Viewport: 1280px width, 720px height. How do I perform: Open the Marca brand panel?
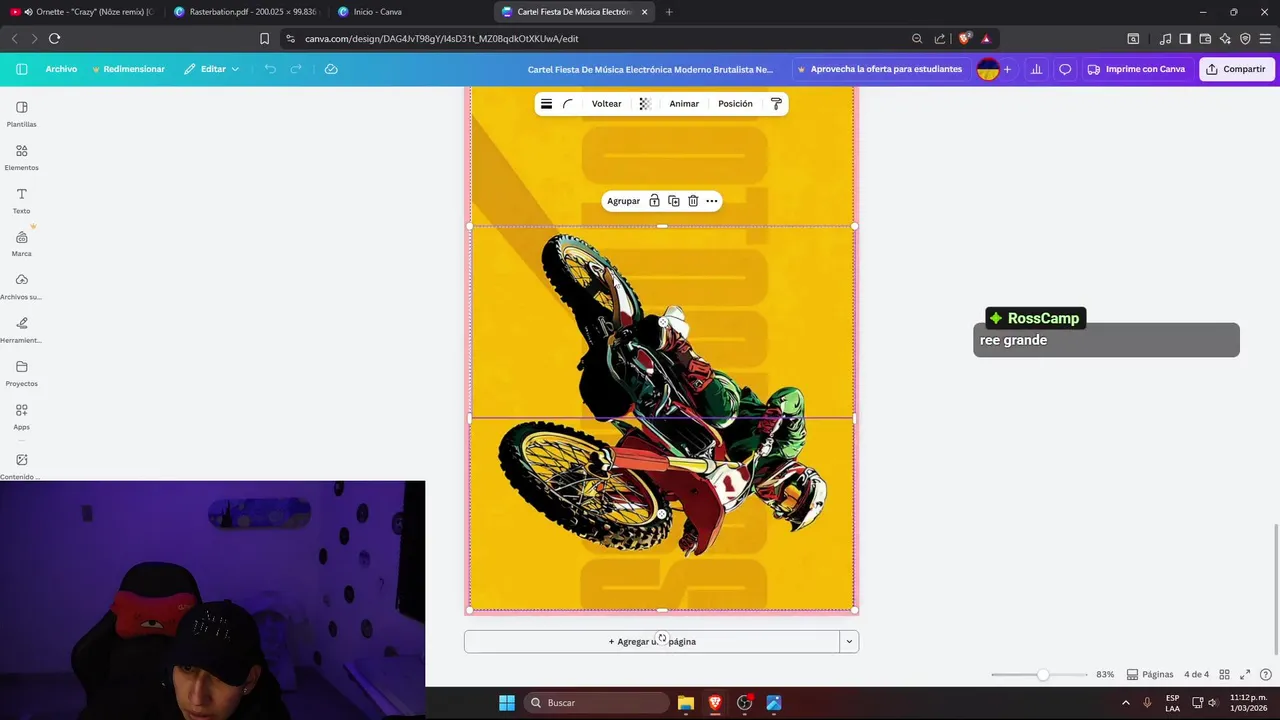(21, 244)
